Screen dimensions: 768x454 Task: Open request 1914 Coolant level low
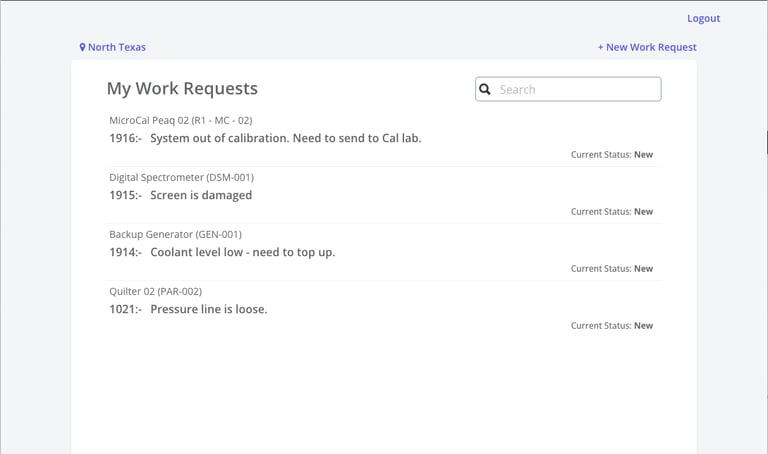[x=222, y=252]
